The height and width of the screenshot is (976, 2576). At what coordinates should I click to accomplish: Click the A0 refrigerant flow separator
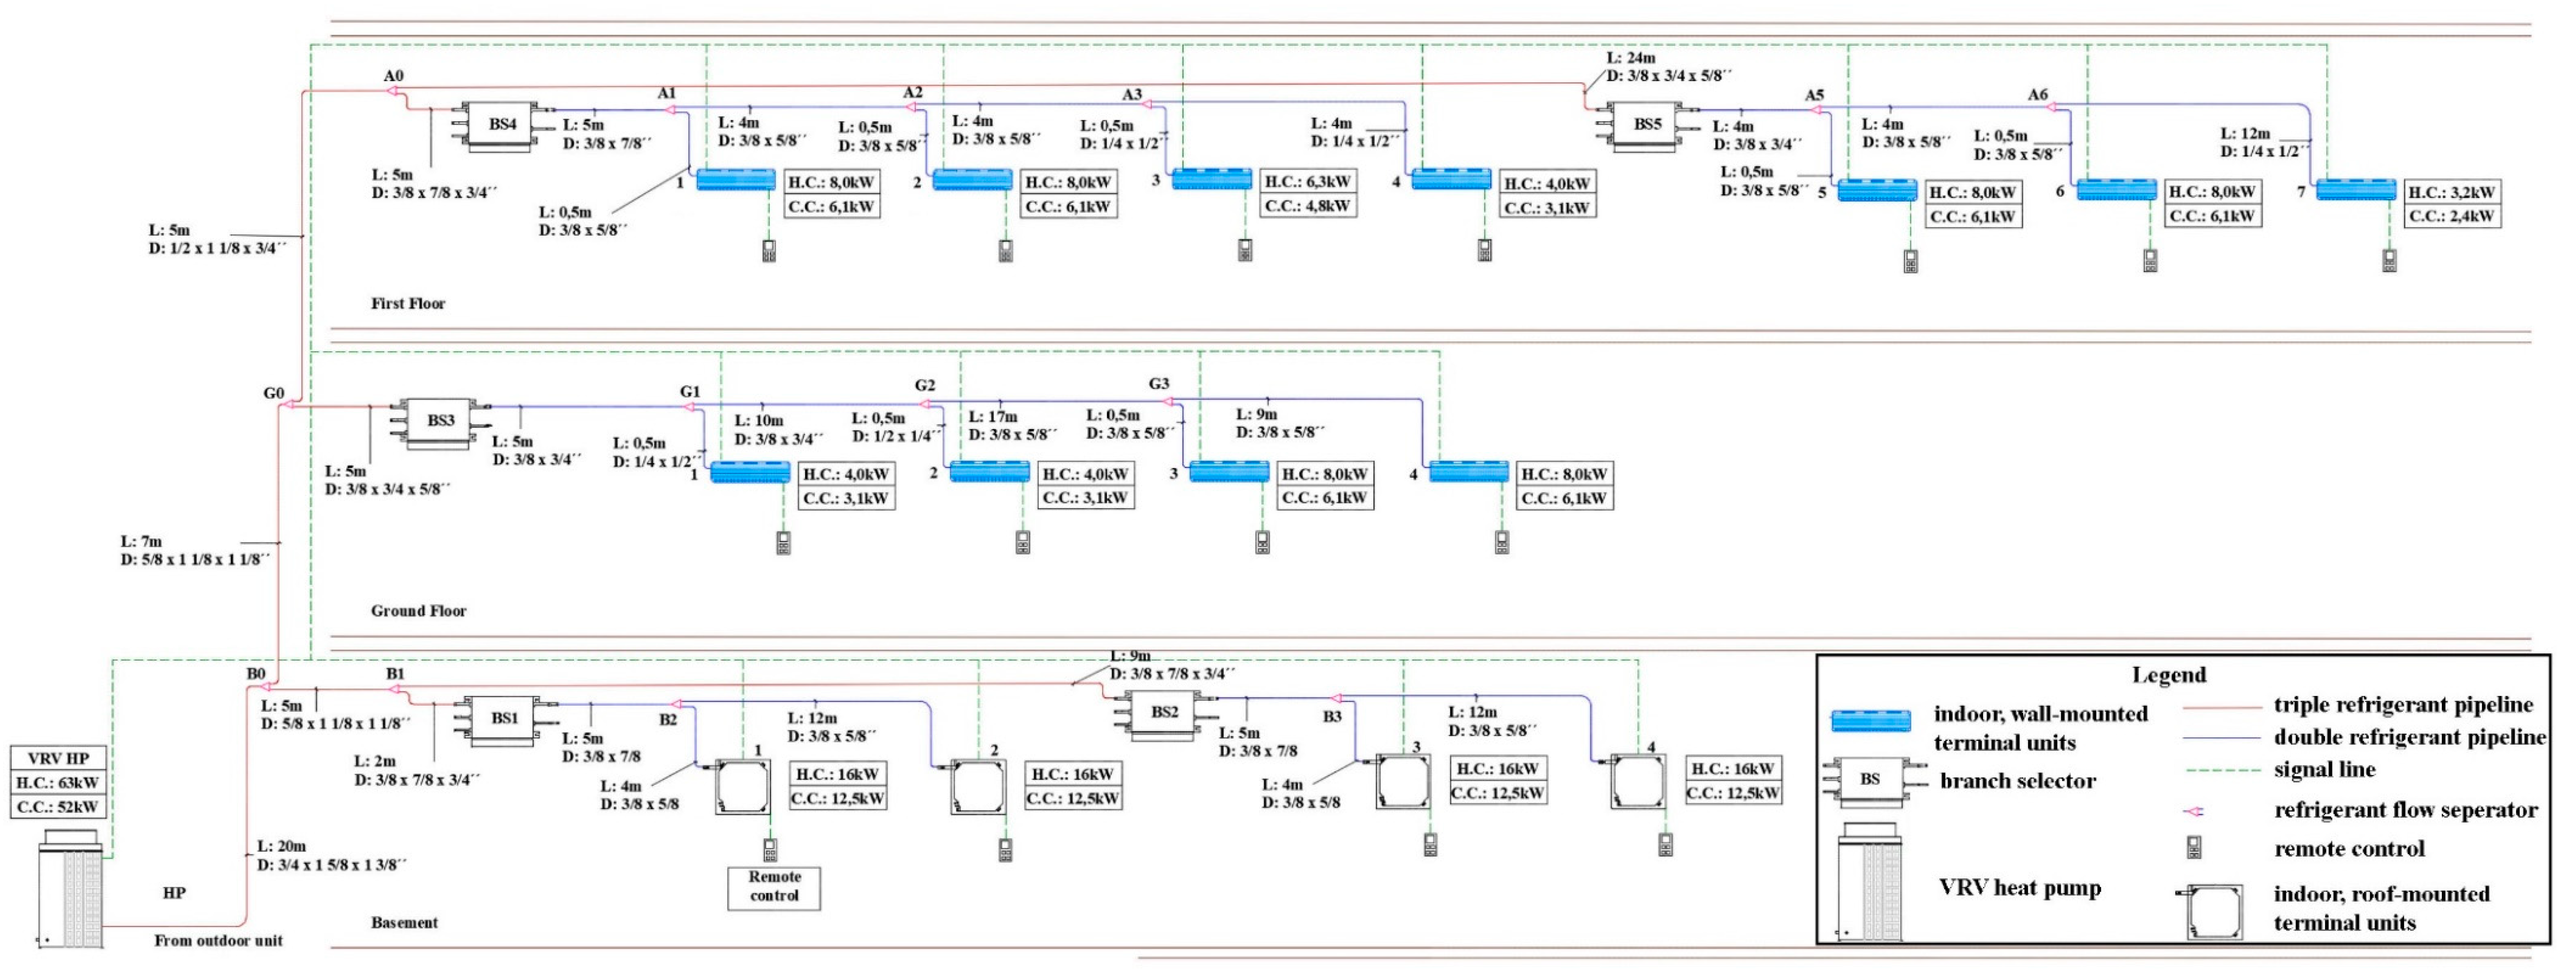tap(393, 91)
